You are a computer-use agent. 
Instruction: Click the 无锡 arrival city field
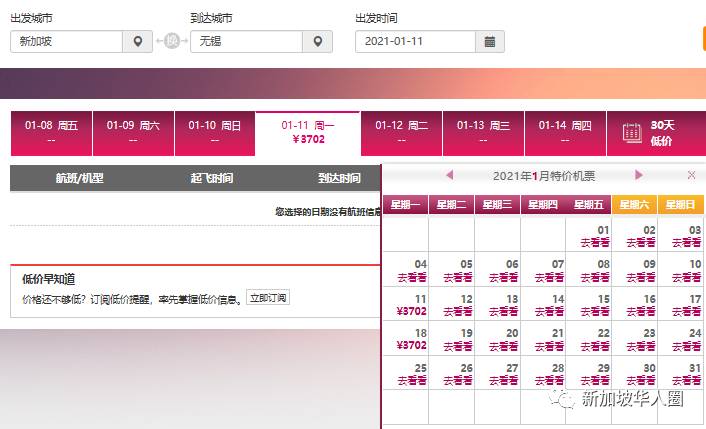[246, 41]
